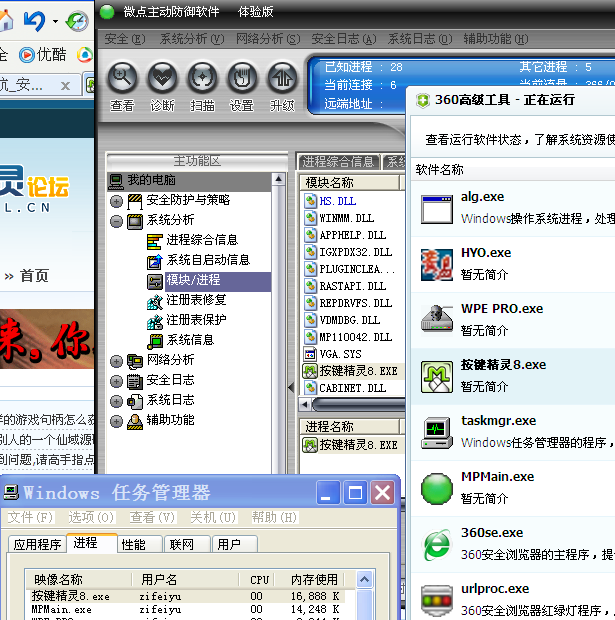Click module list scroll left arrow
Image resolution: width=615 pixels, height=620 pixels.
coord(305,405)
